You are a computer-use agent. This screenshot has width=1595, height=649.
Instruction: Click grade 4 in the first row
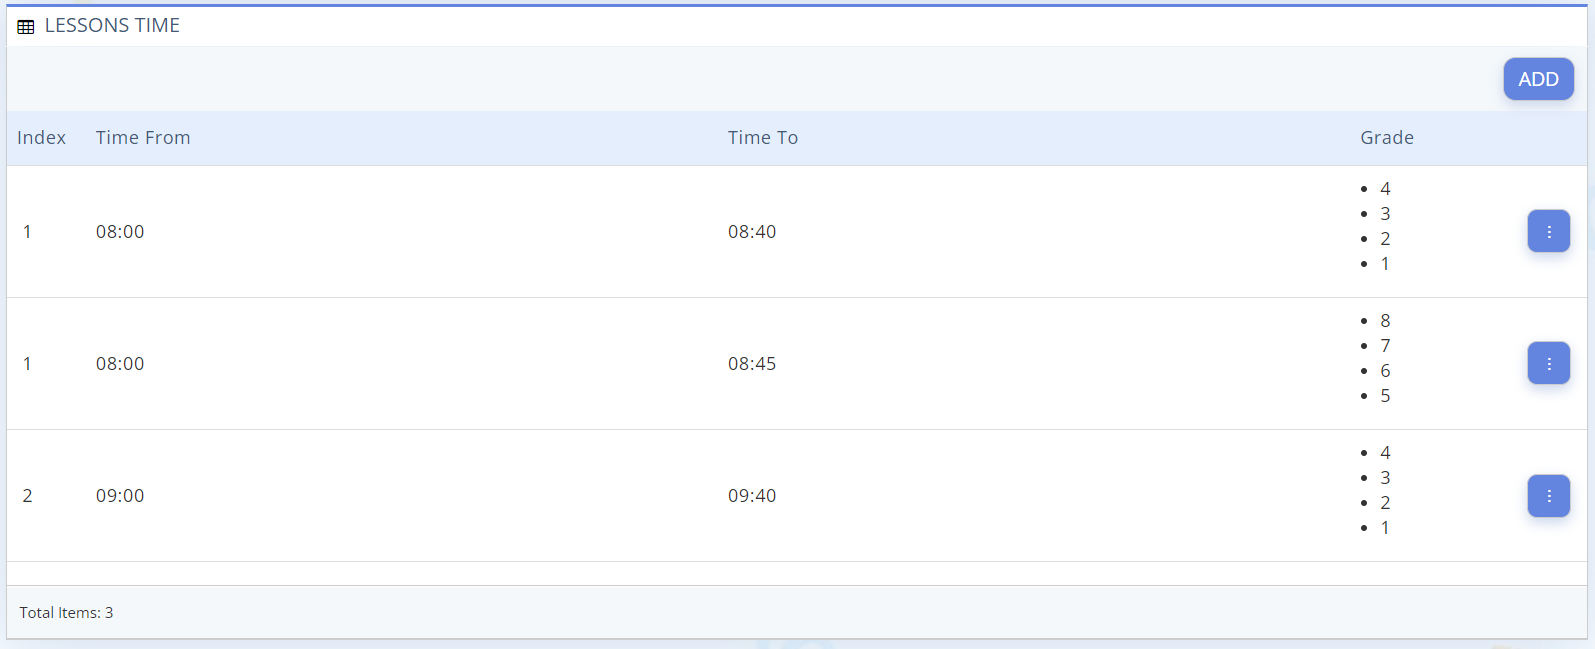[1385, 189]
